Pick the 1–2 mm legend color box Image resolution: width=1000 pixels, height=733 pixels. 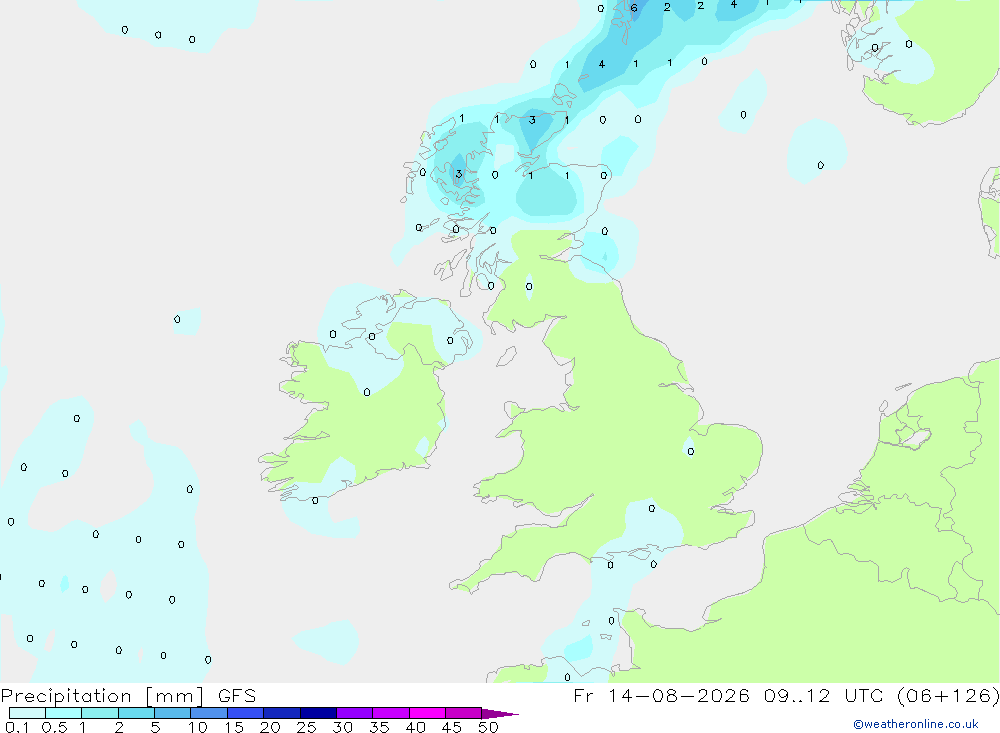(100, 713)
